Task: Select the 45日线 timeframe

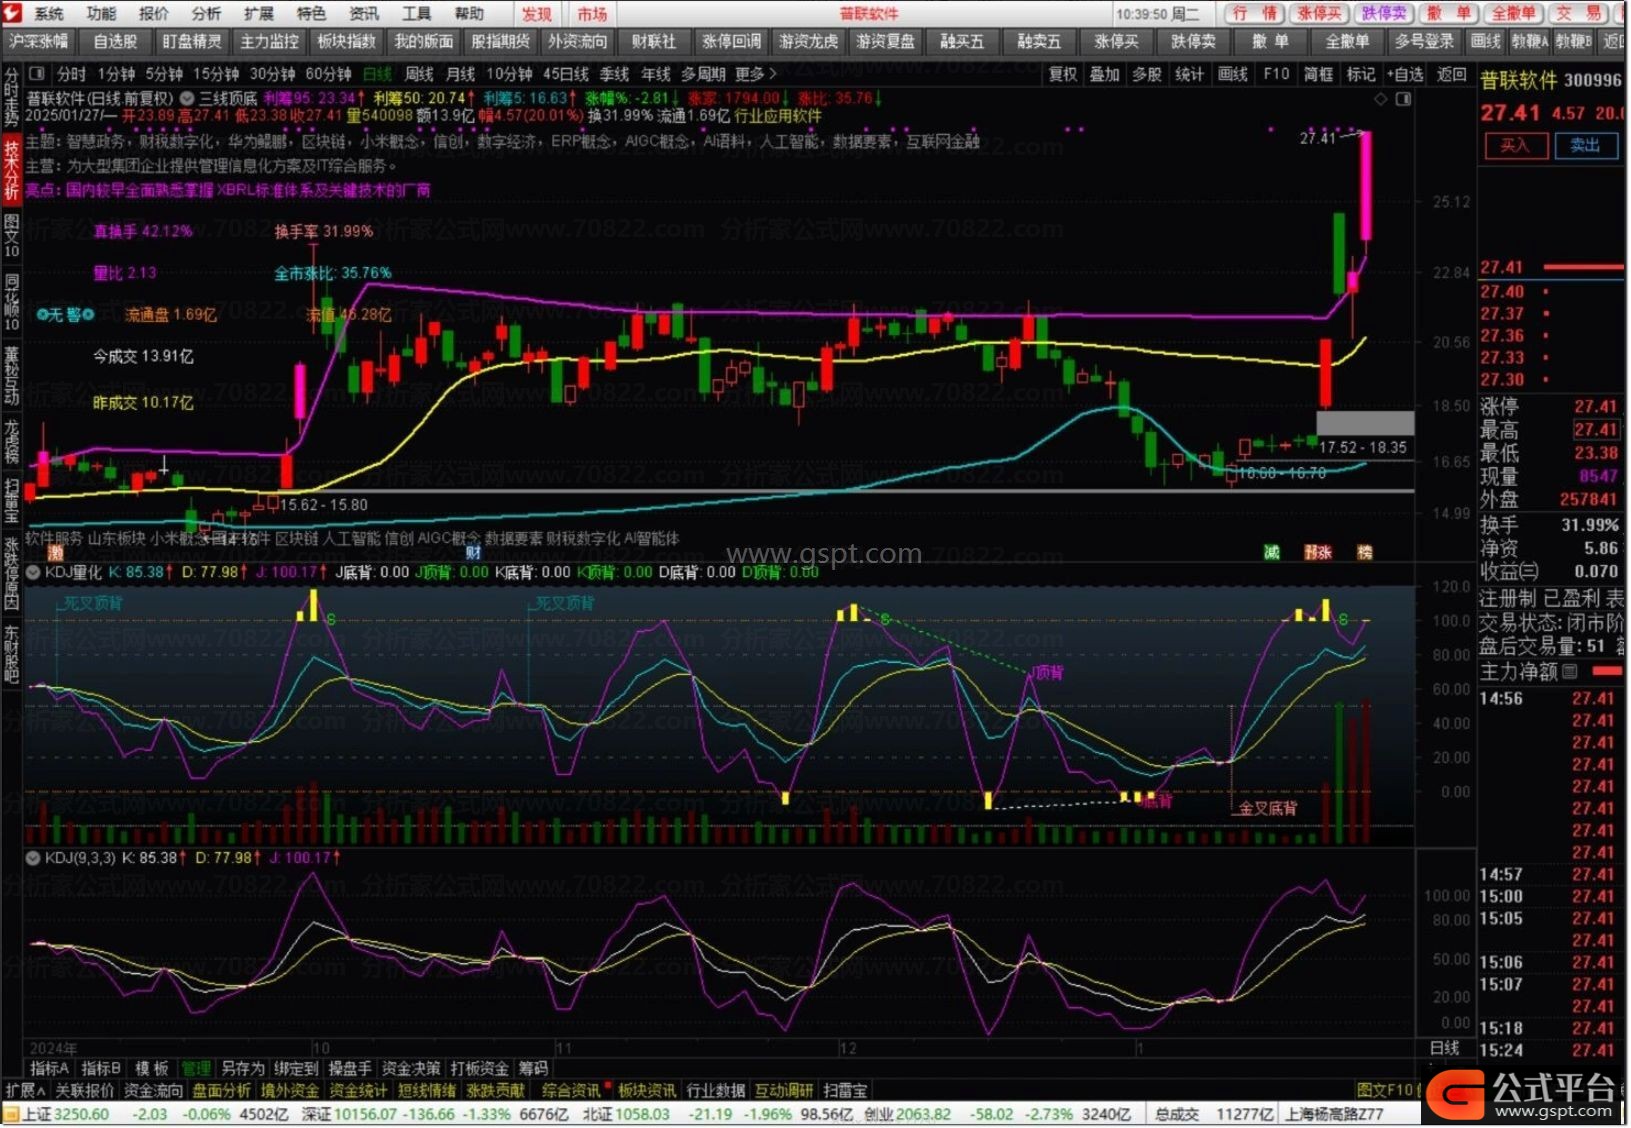Action: (566, 74)
